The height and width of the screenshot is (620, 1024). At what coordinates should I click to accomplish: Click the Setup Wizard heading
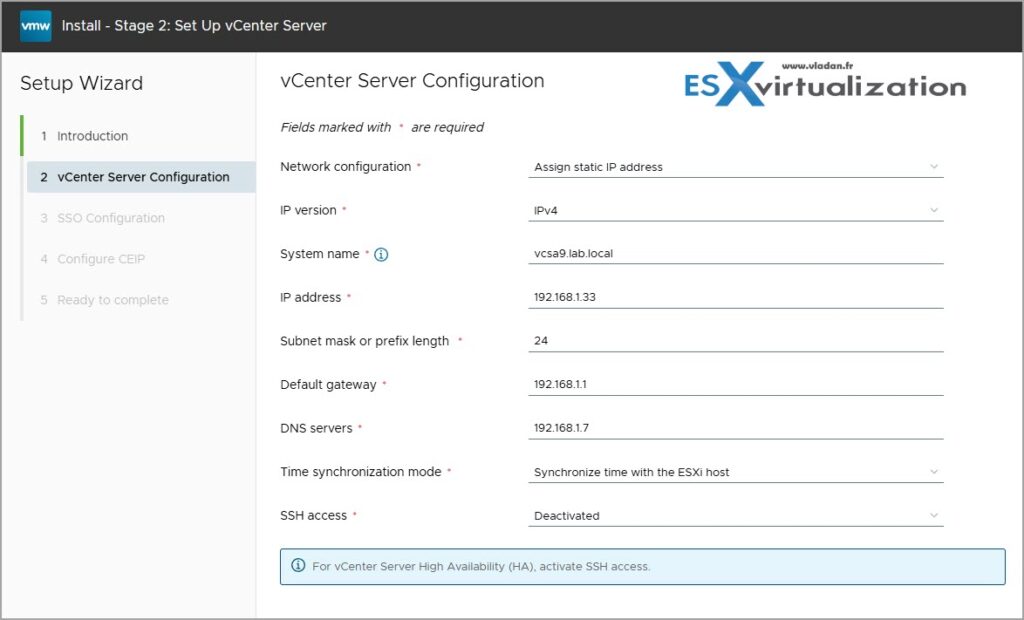81,84
